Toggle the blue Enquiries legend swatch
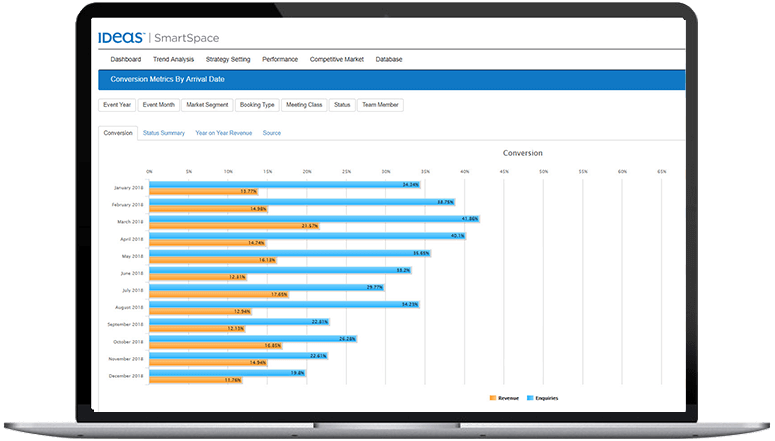The image size is (775, 441). point(530,398)
